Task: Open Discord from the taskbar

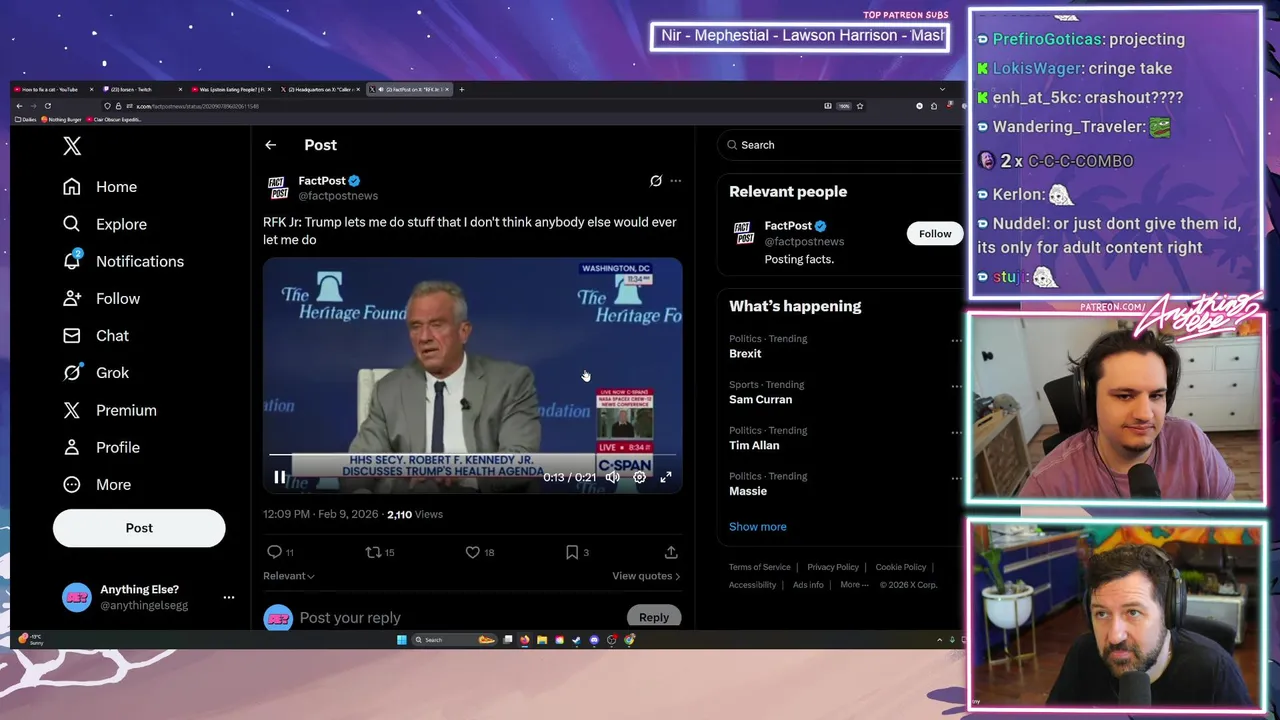Action: tap(594, 640)
